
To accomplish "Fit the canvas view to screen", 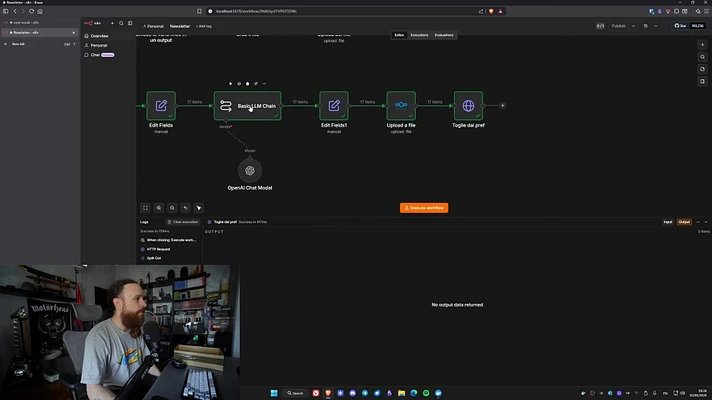I will pos(145,208).
